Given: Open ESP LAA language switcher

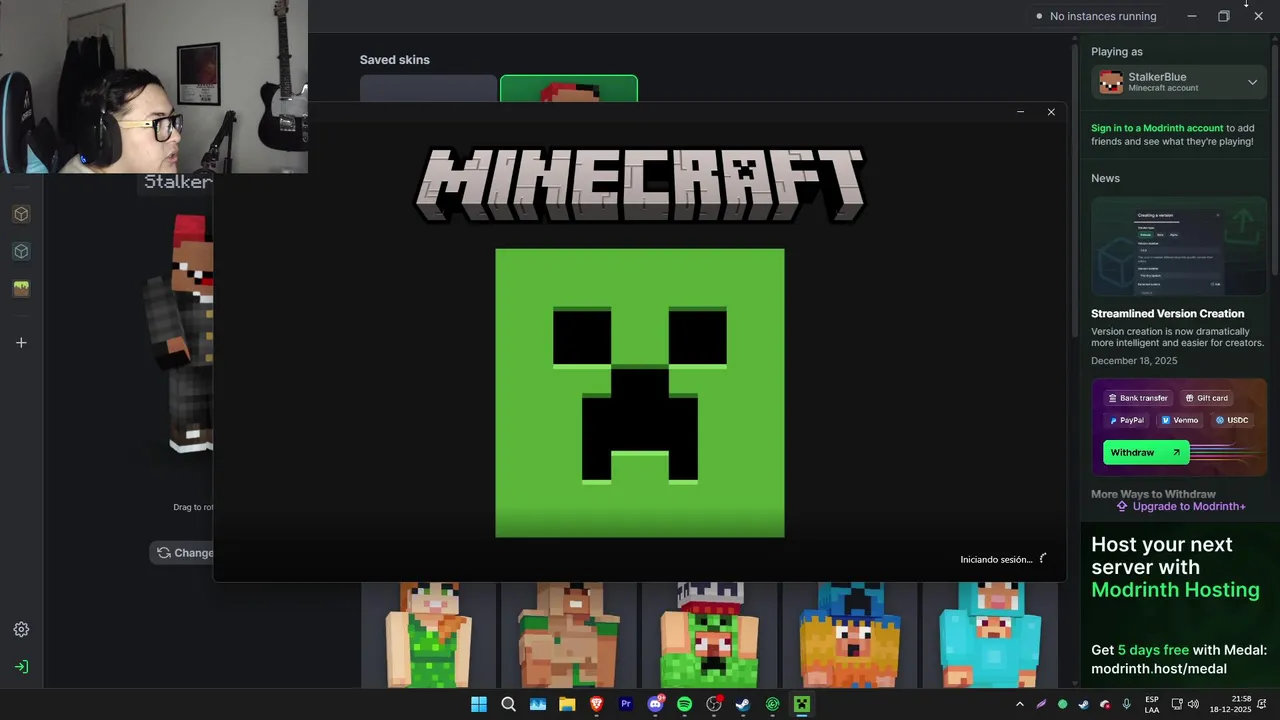Looking at the screenshot, I should click(1152, 704).
